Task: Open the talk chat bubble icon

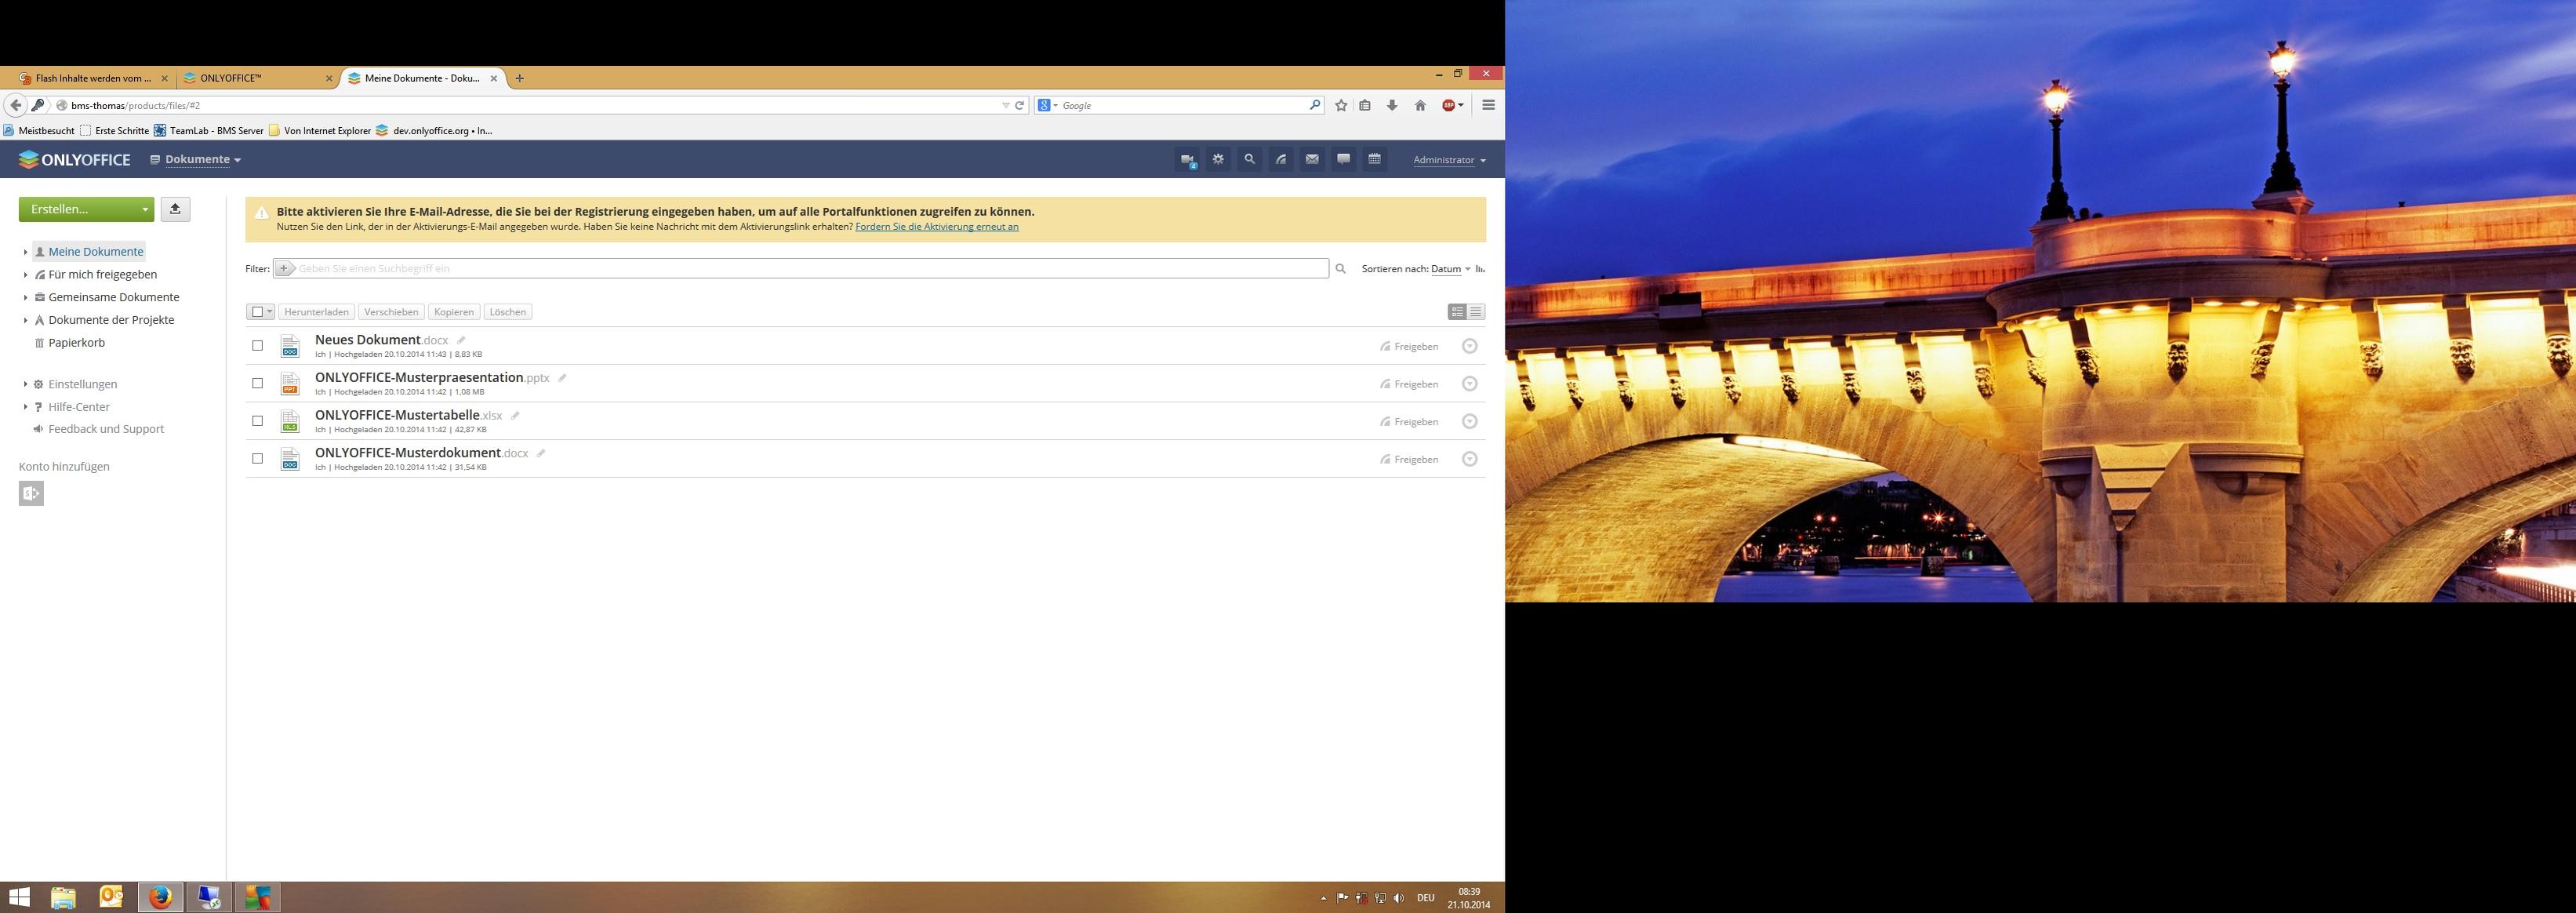Action: [x=1343, y=159]
